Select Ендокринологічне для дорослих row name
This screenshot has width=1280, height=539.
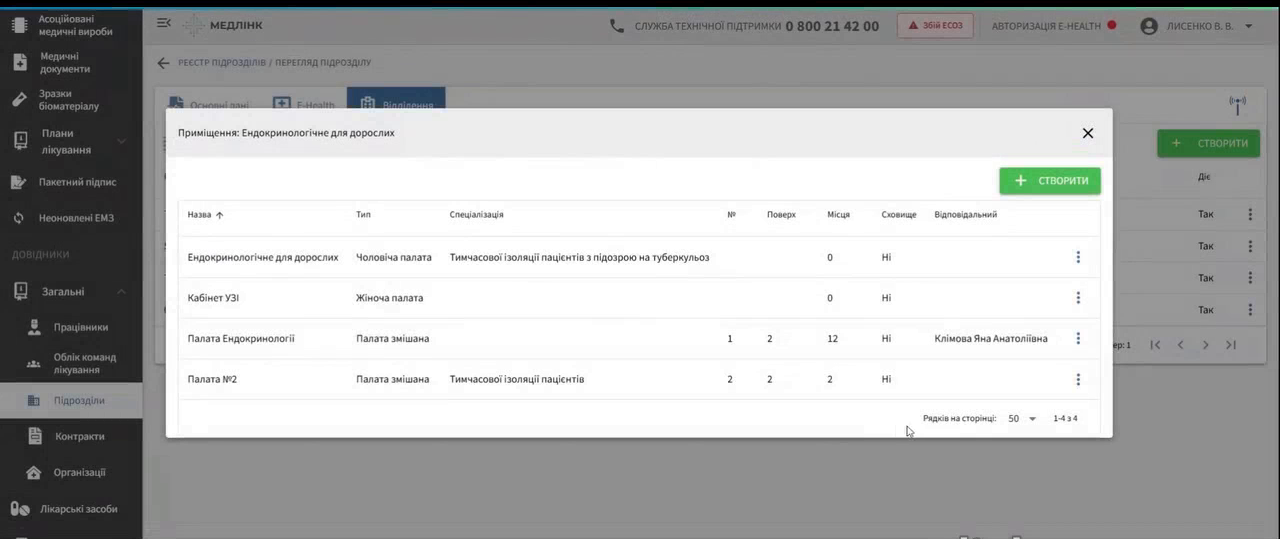point(263,257)
